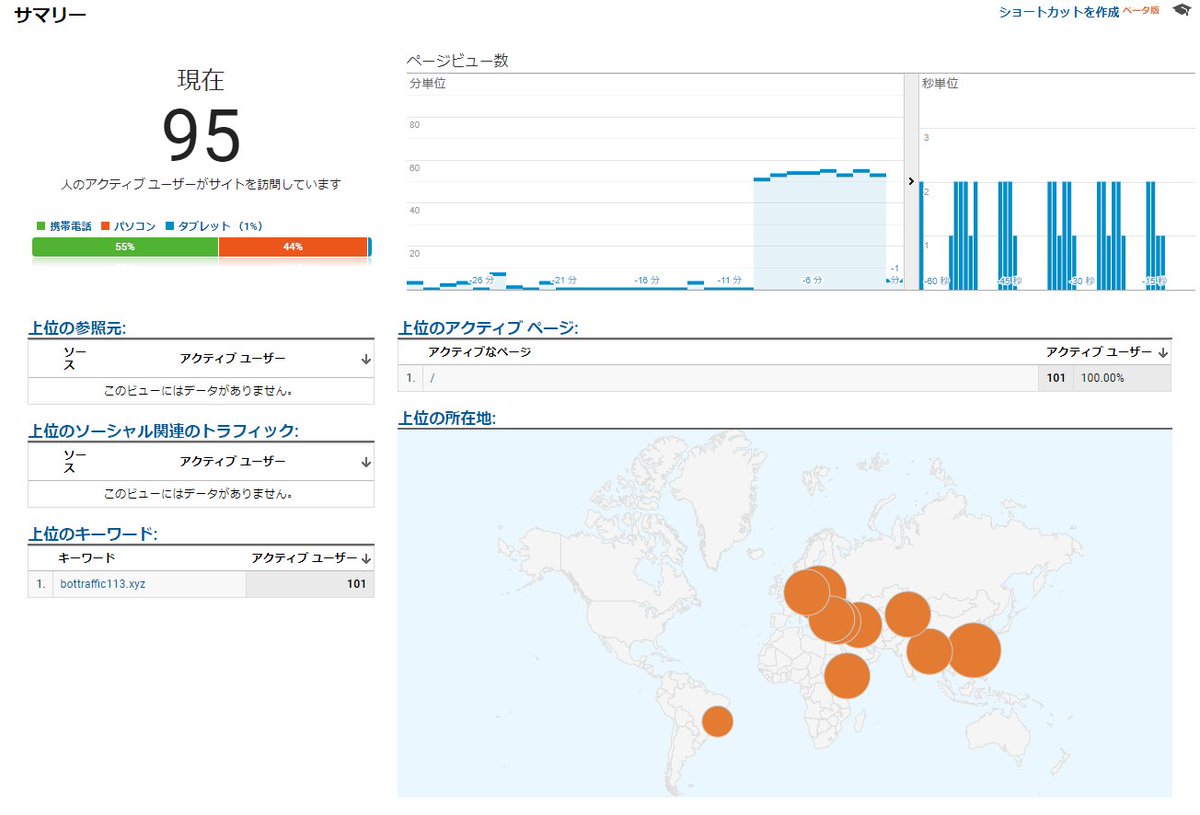Click the largest location bubble over East Asia
Image resolution: width=1200 pixels, height=815 pixels.
pos(977,651)
